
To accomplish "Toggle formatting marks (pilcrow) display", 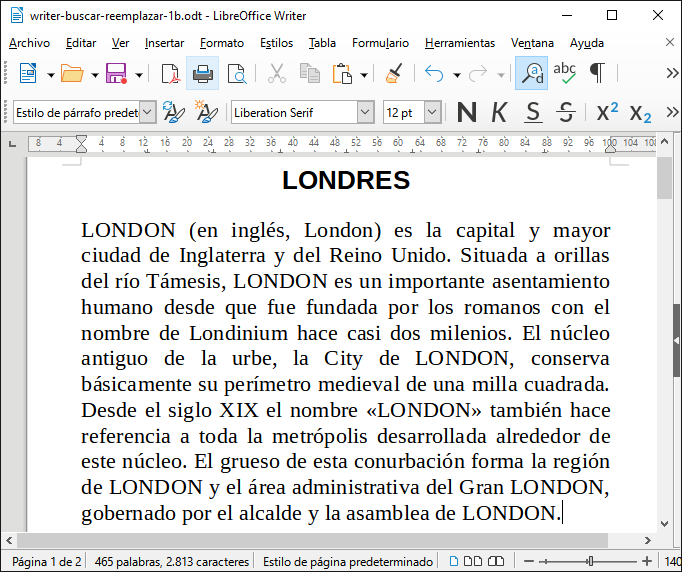I will pos(597,74).
